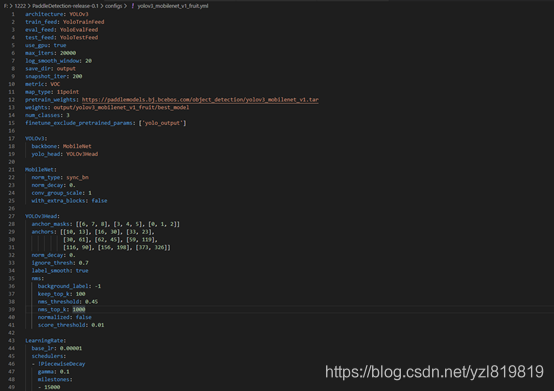Click the weights path 'output/yolov3_mobilenet_v1_fruit/best_model'
The image size is (554, 391).
121,107
